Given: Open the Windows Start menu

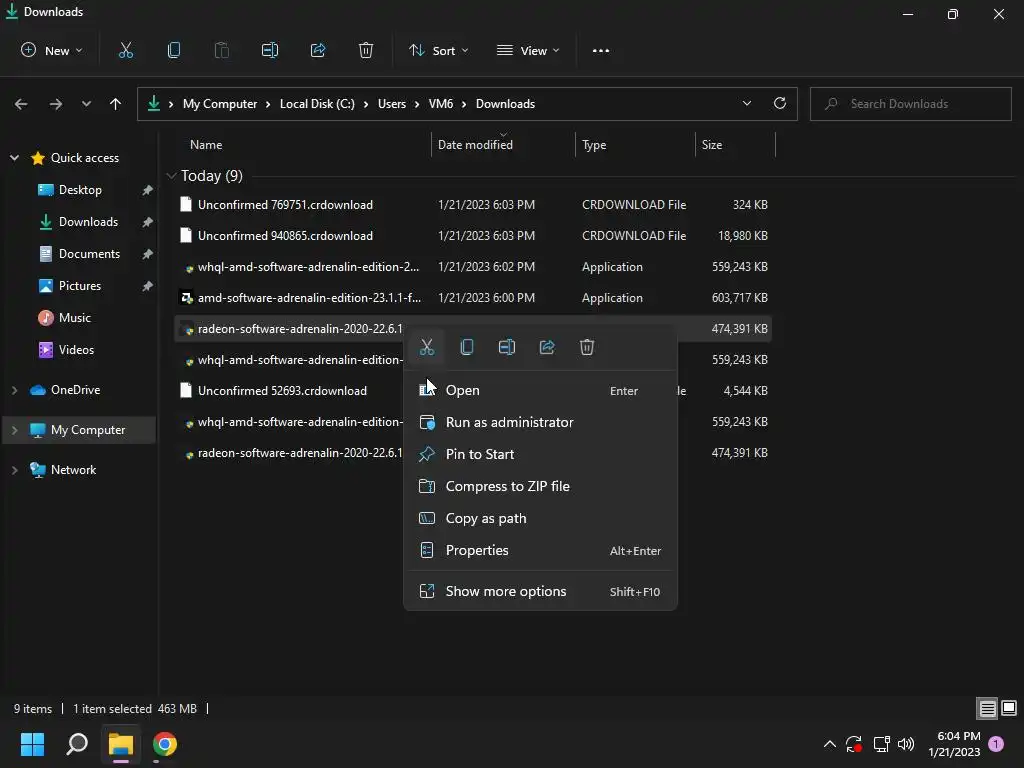Looking at the screenshot, I should coord(32,744).
